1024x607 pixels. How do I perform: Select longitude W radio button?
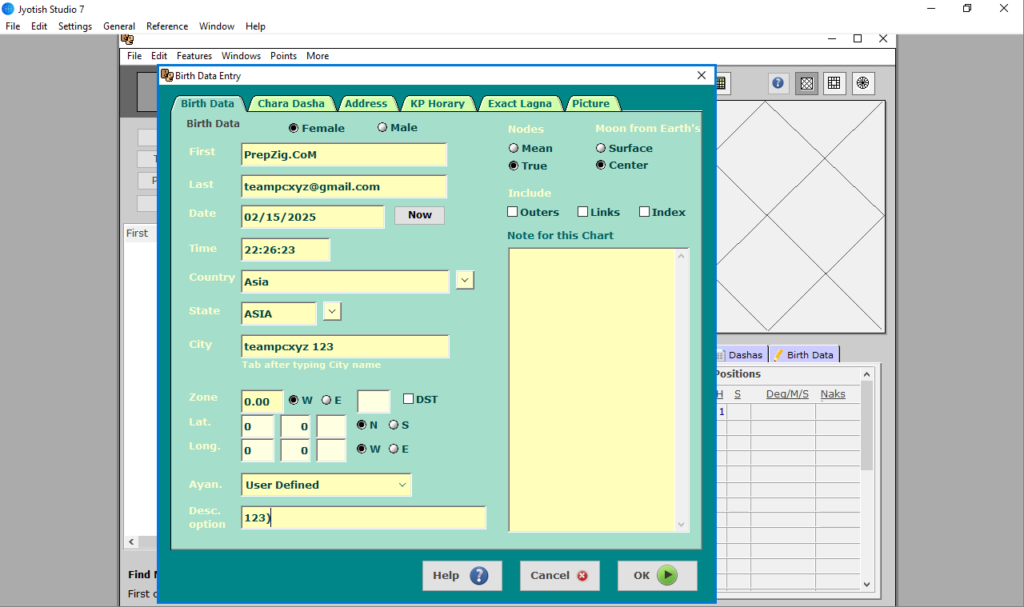click(361, 449)
